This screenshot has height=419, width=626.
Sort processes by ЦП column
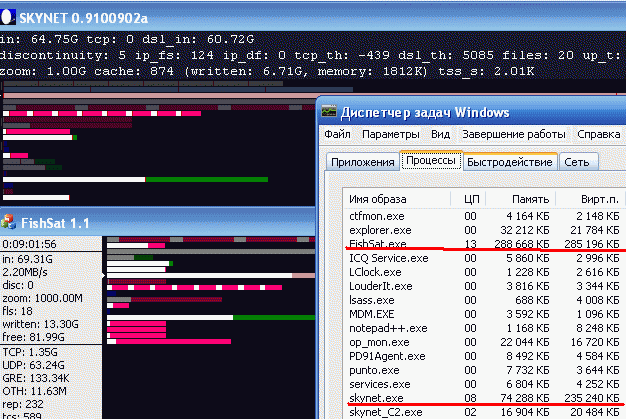(x=468, y=199)
